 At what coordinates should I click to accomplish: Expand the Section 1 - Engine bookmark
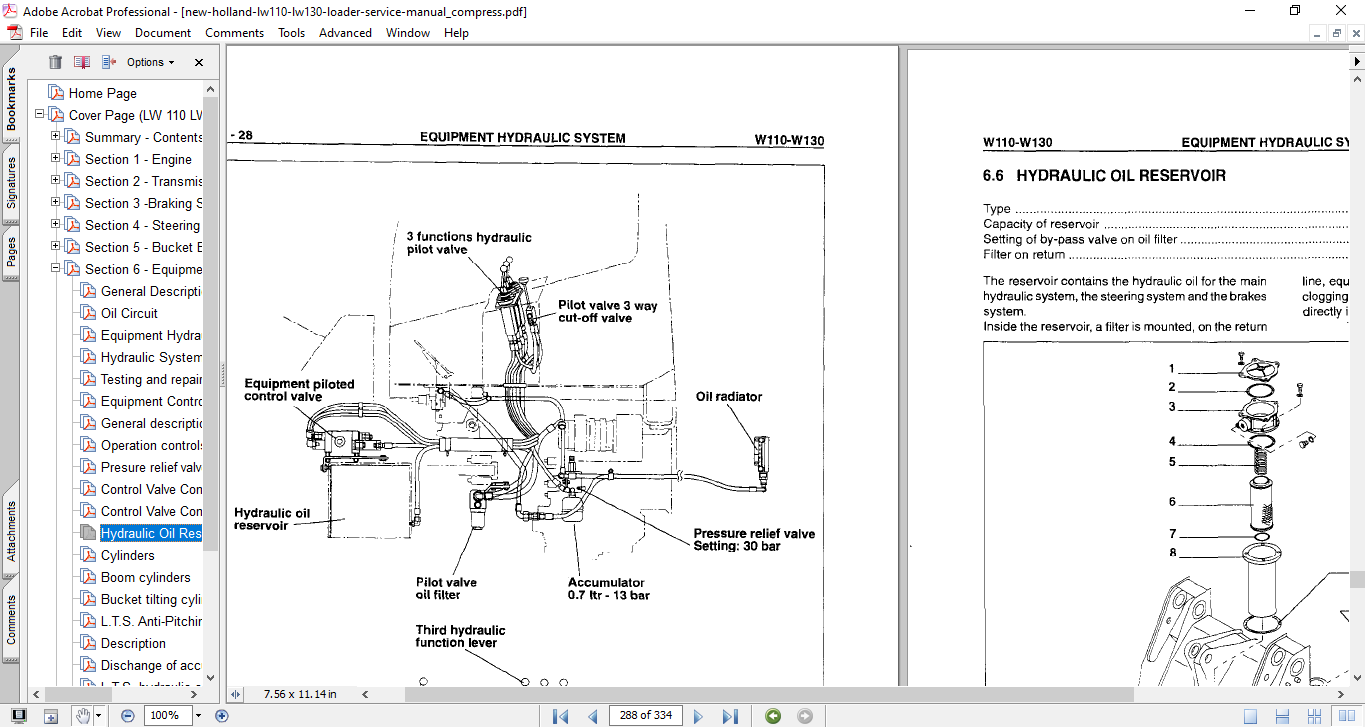coord(57,159)
